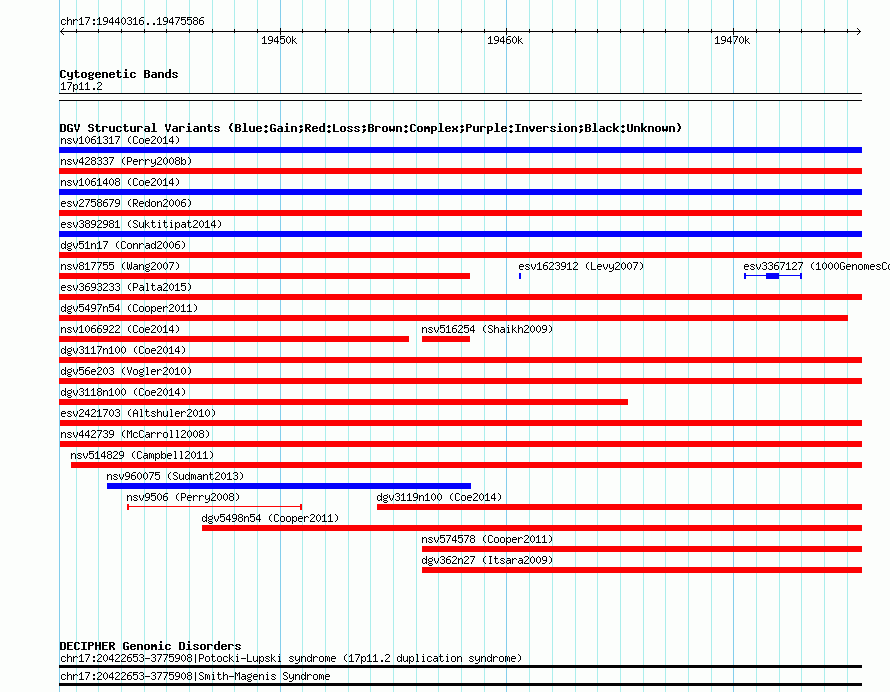The width and height of the screenshot is (890, 692).
Task: Open the dgv3117n100 (Coe2014) label
Action: tap(123, 350)
